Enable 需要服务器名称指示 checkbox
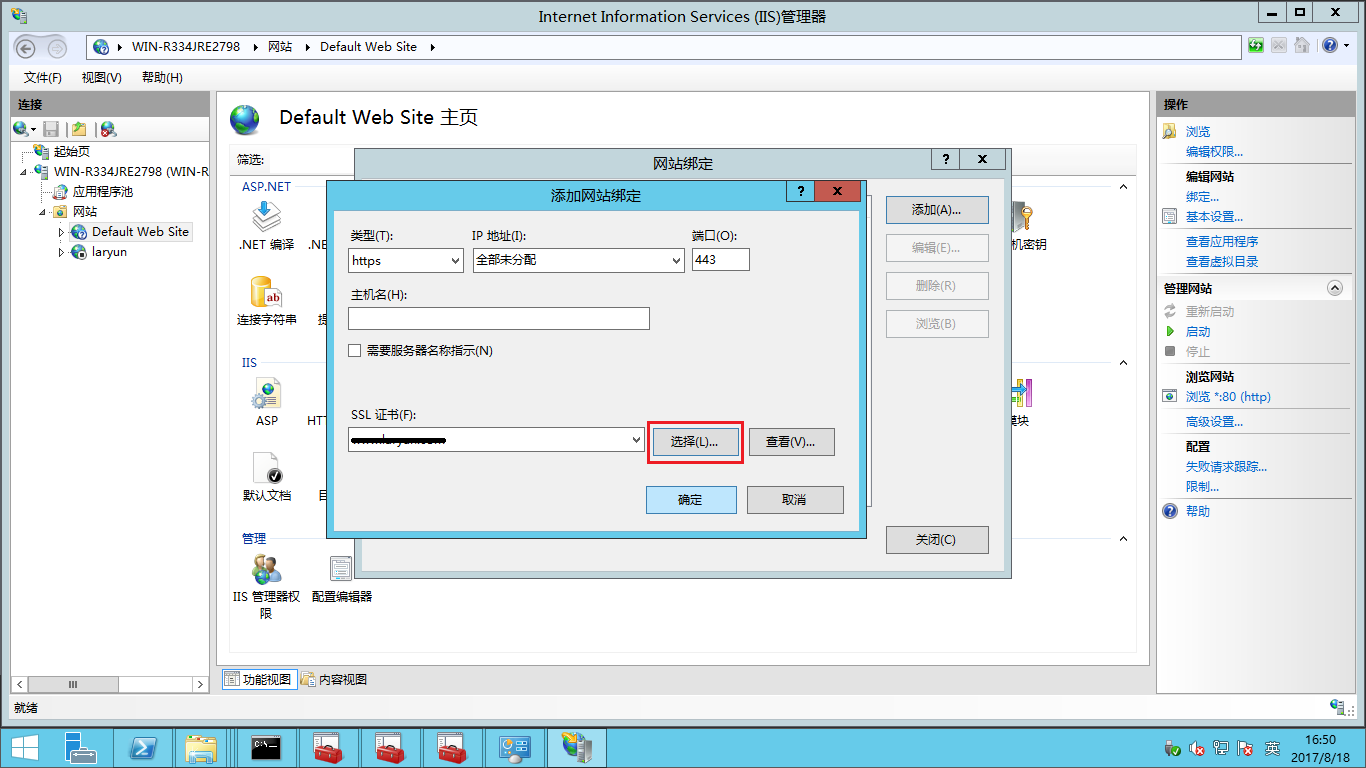 (x=354, y=351)
